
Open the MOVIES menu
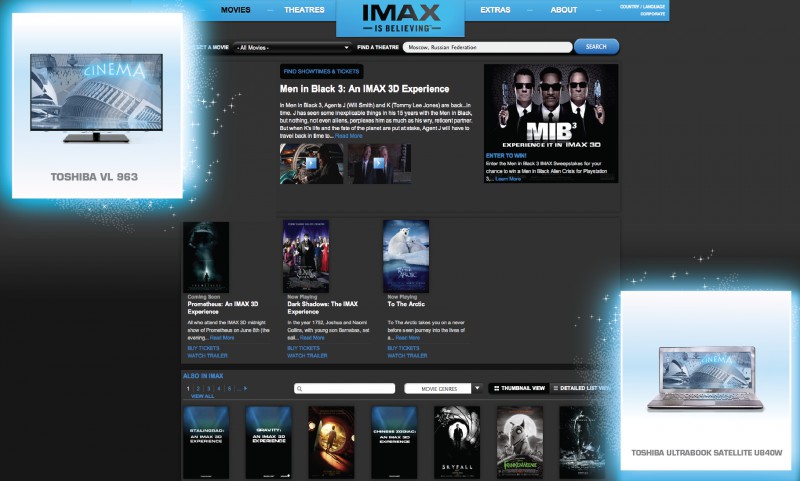[235, 10]
